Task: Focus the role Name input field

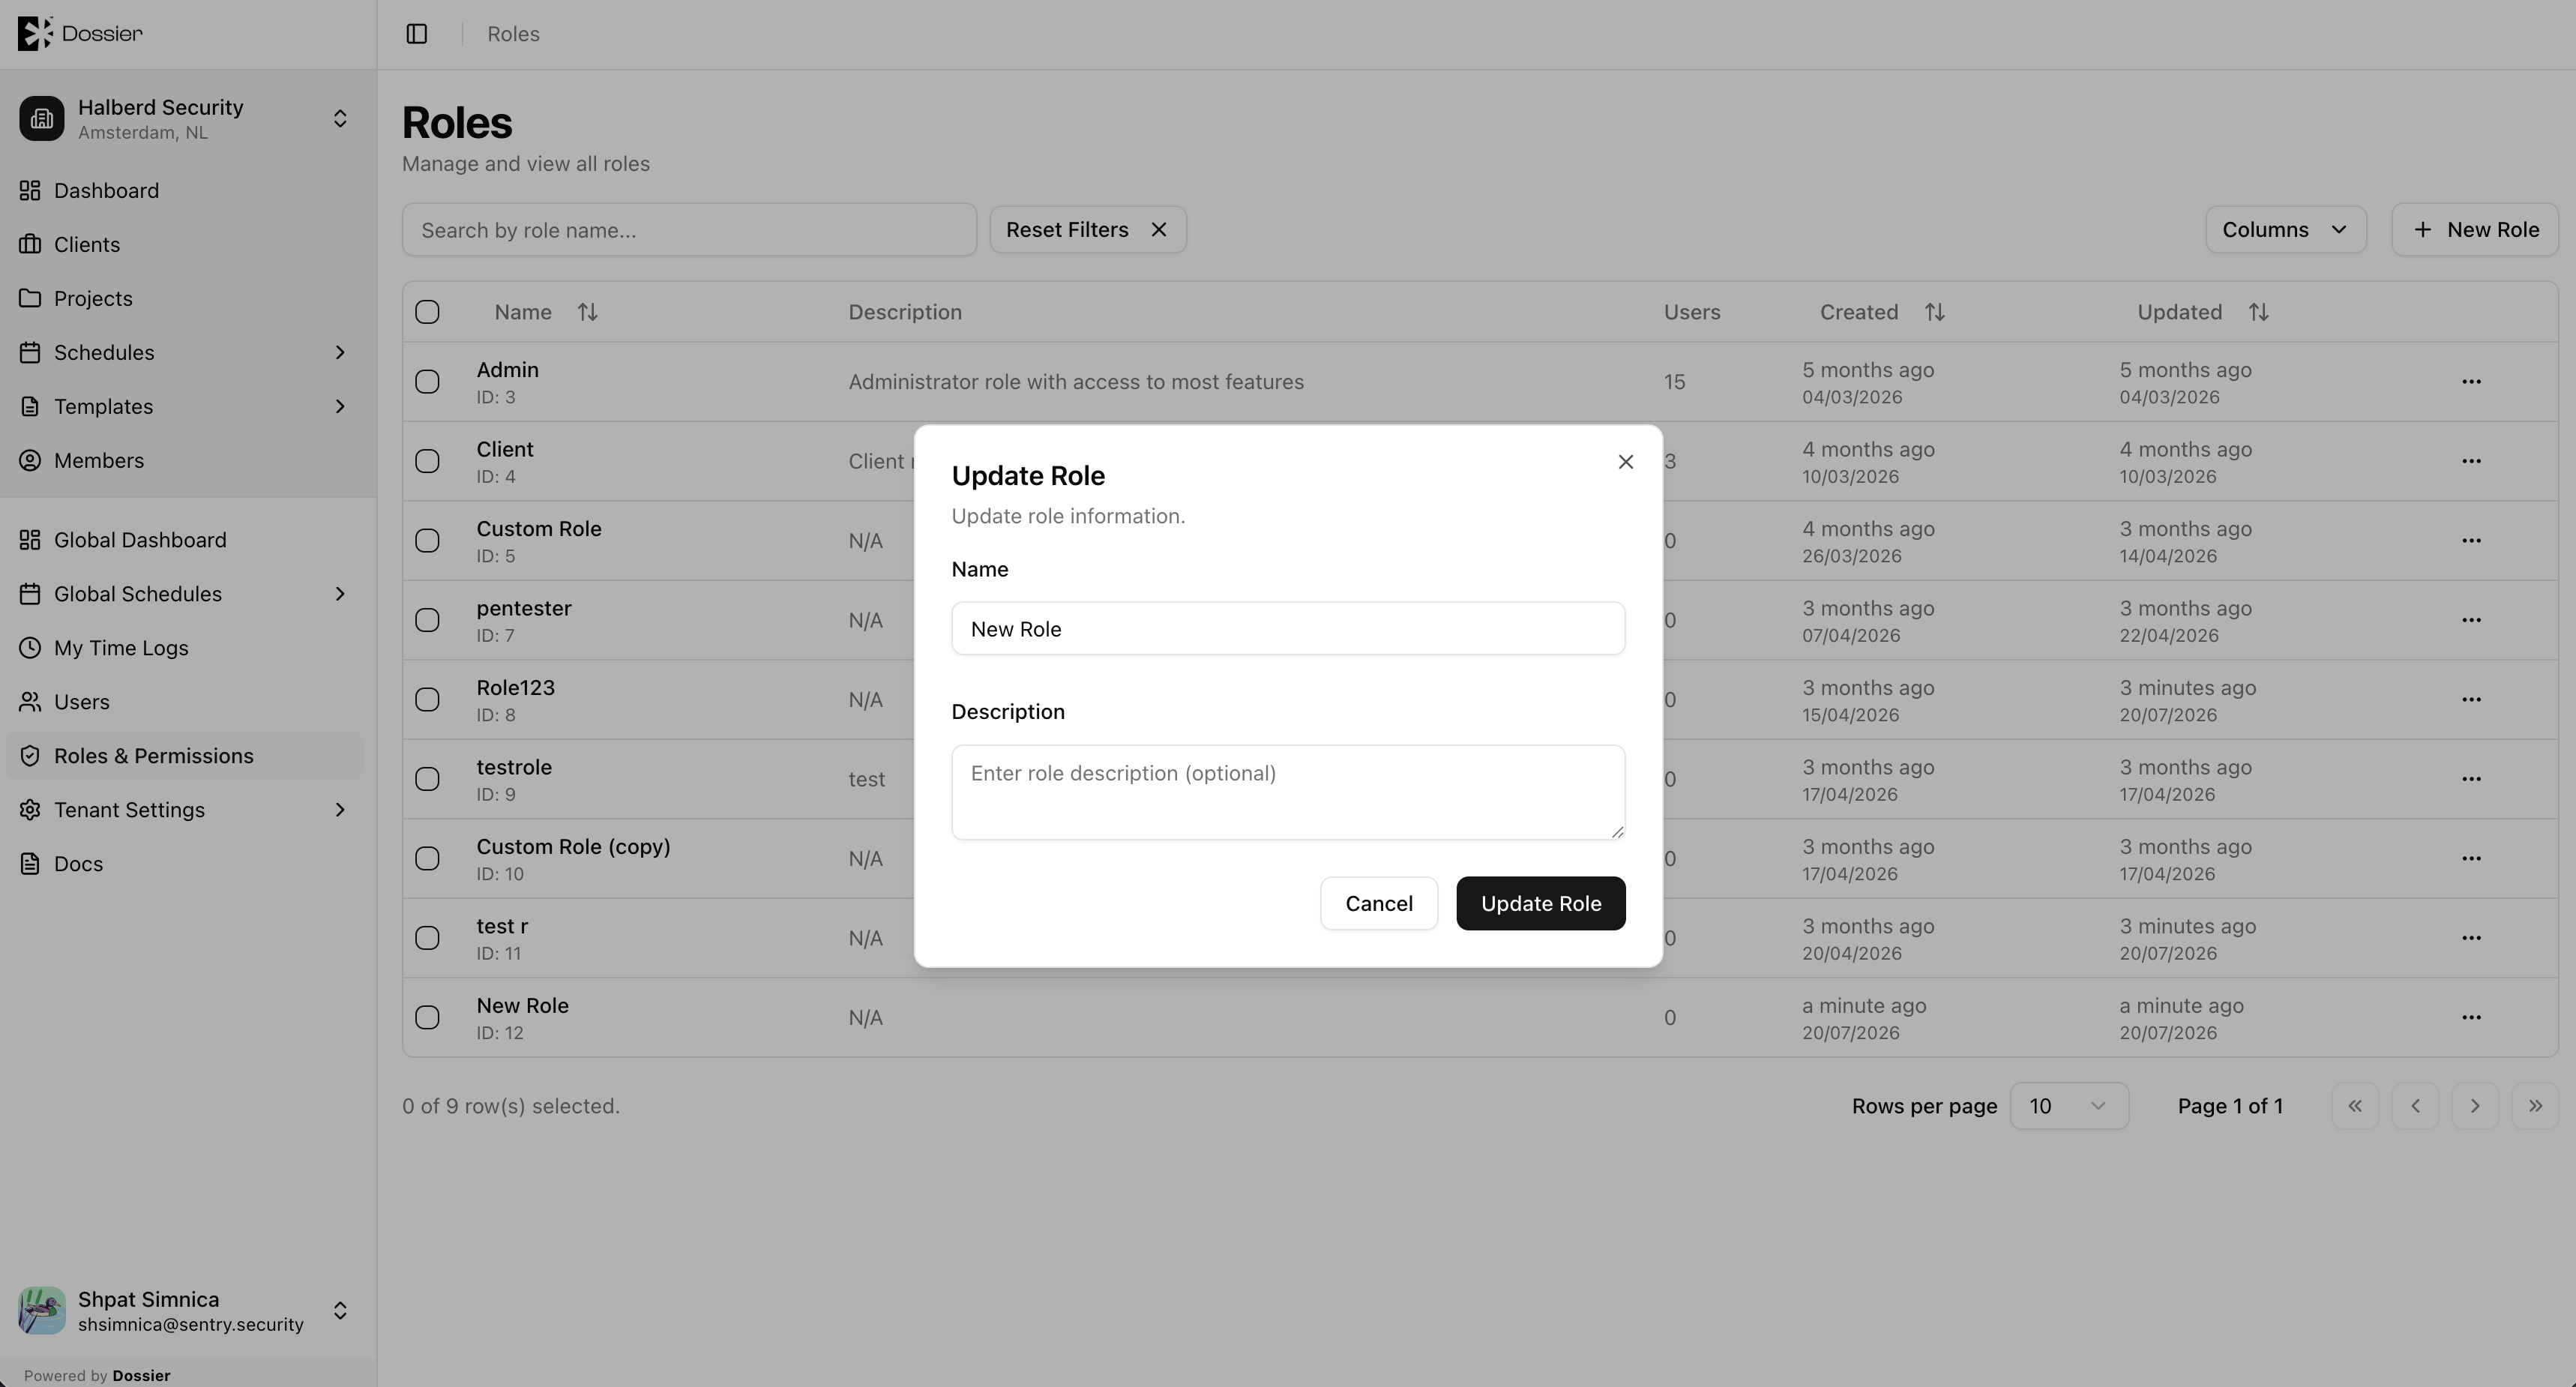Action: click(1288, 629)
